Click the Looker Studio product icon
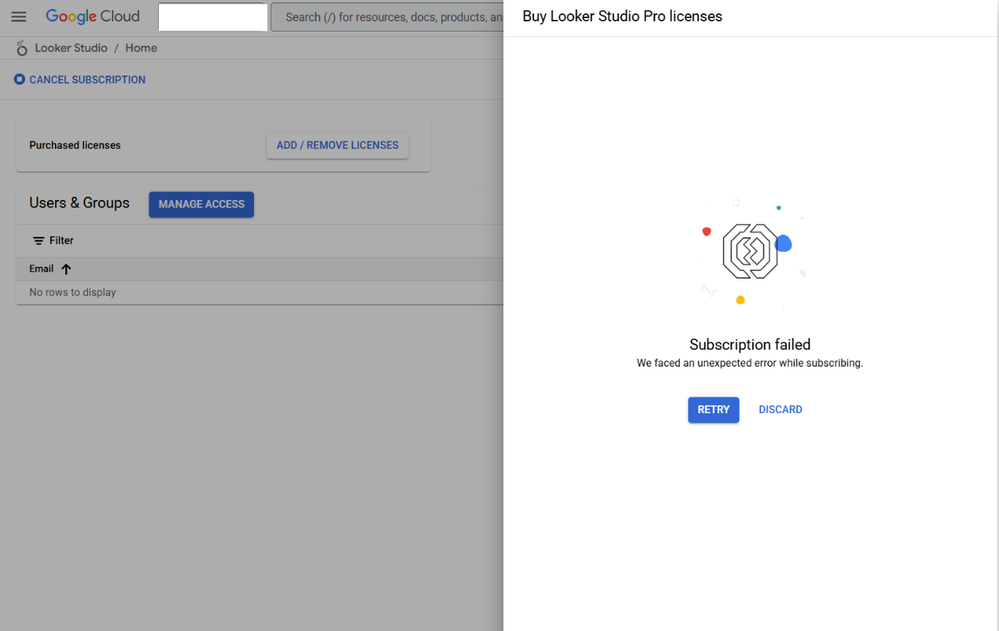The image size is (999, 631). click(x=22, y=48)
